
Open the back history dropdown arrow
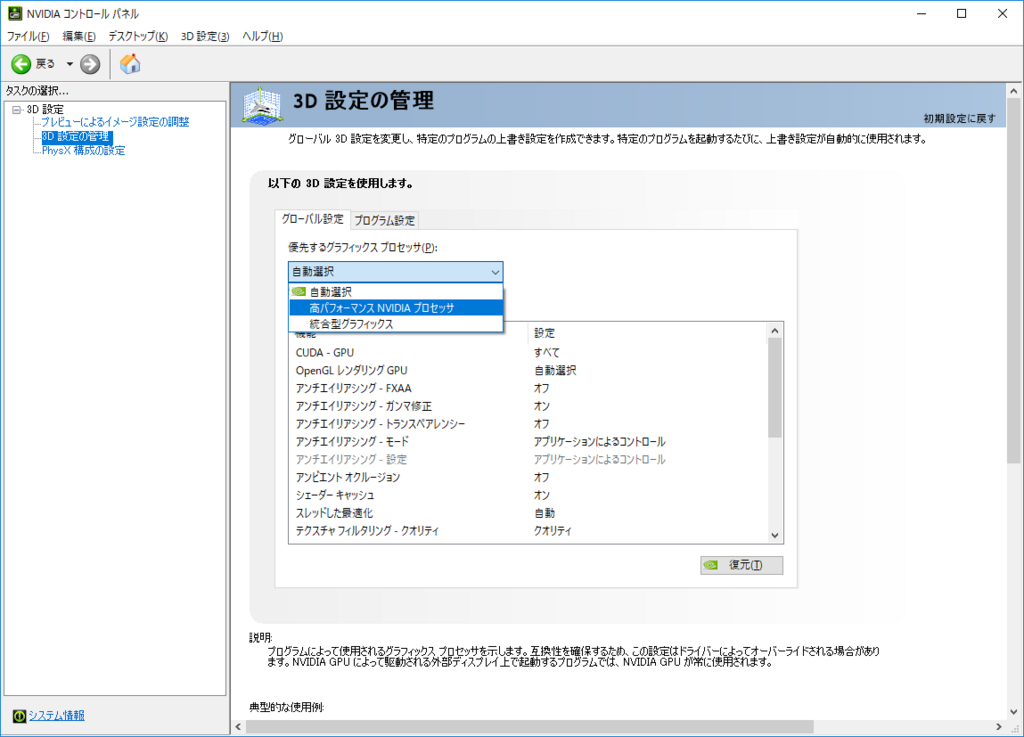[x=69, y=64]
